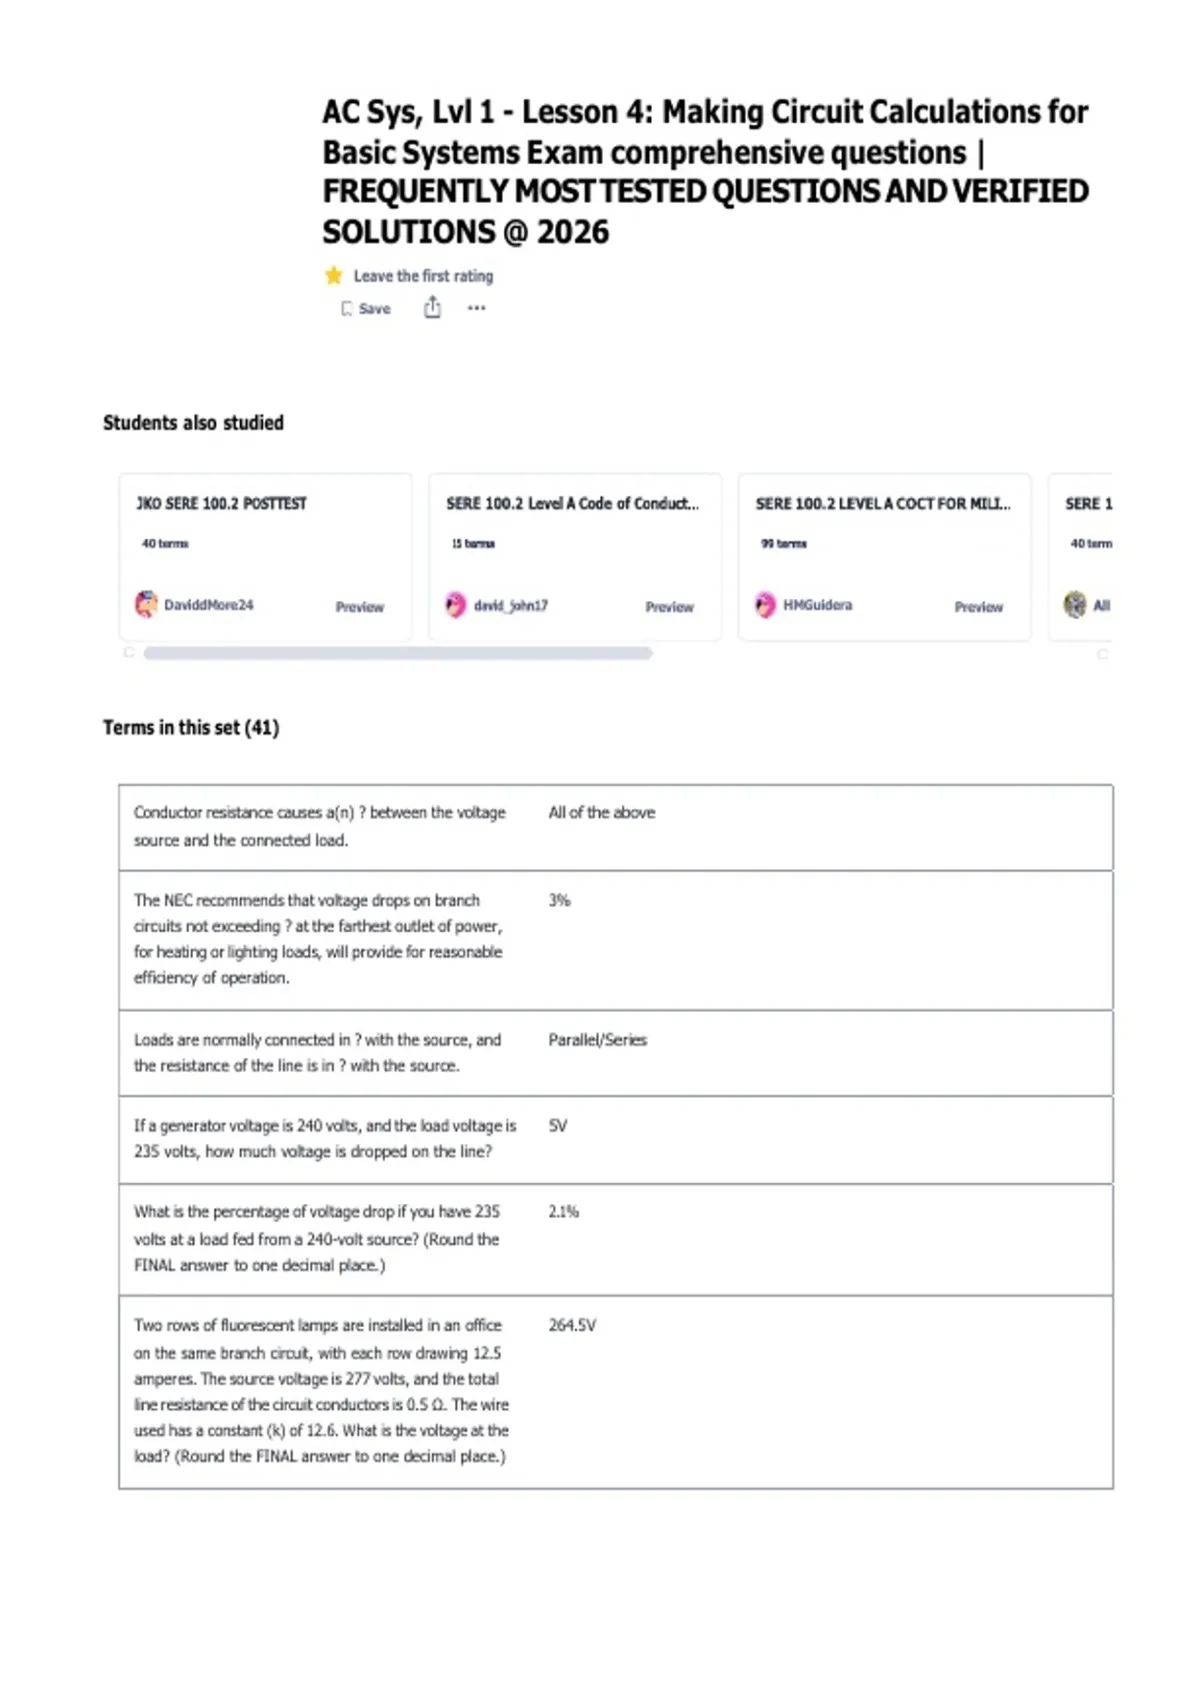The image size is (1200, 1700).
Task: Open the three-dot more options menu
Action: click(477, 308)
